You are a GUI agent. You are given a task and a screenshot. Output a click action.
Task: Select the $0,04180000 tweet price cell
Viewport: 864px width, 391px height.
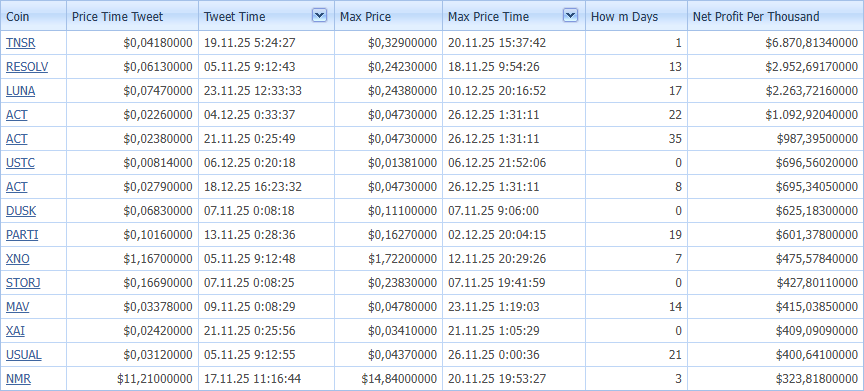point(133,43)
